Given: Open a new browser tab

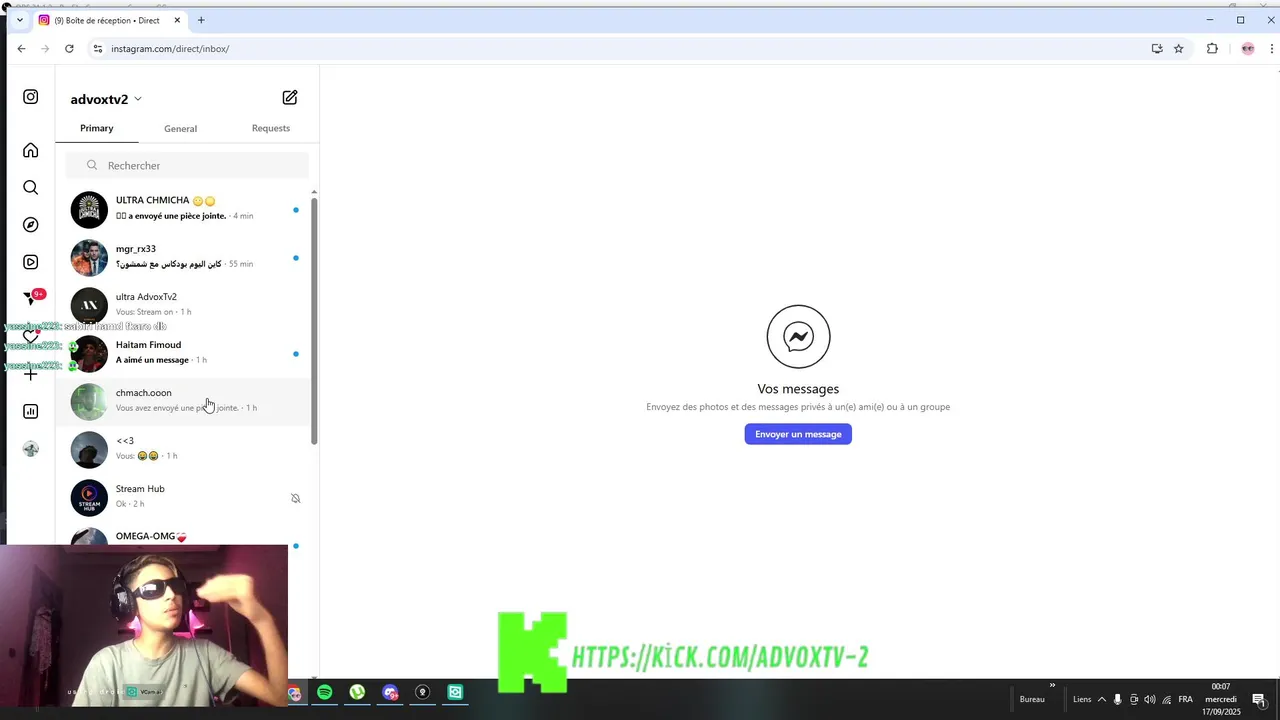Looking at the screenshot, I should coord(201,20).
